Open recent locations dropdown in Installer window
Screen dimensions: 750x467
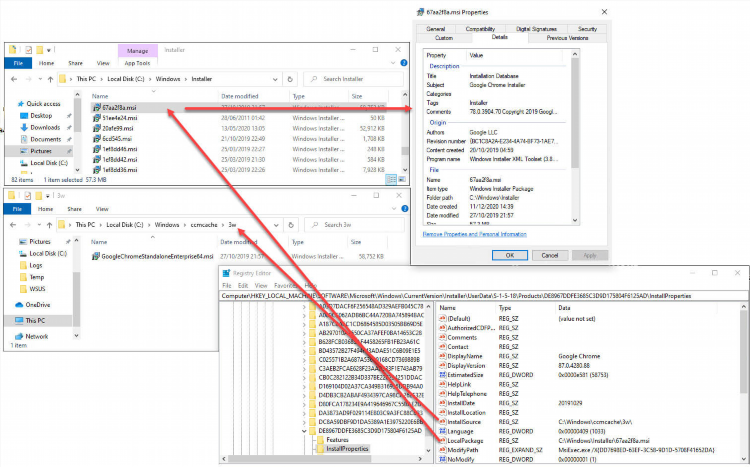pos(40,79)
